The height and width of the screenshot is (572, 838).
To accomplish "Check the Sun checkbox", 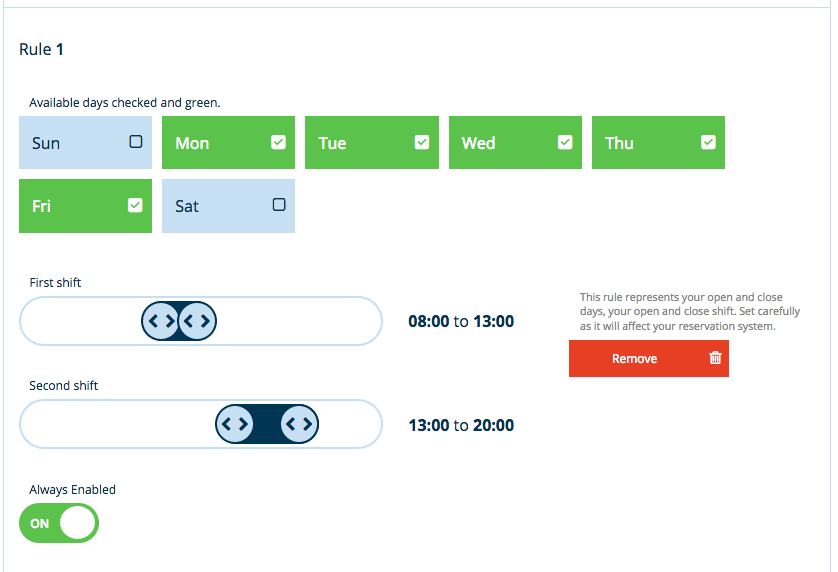I will click(x=136, y=142).
